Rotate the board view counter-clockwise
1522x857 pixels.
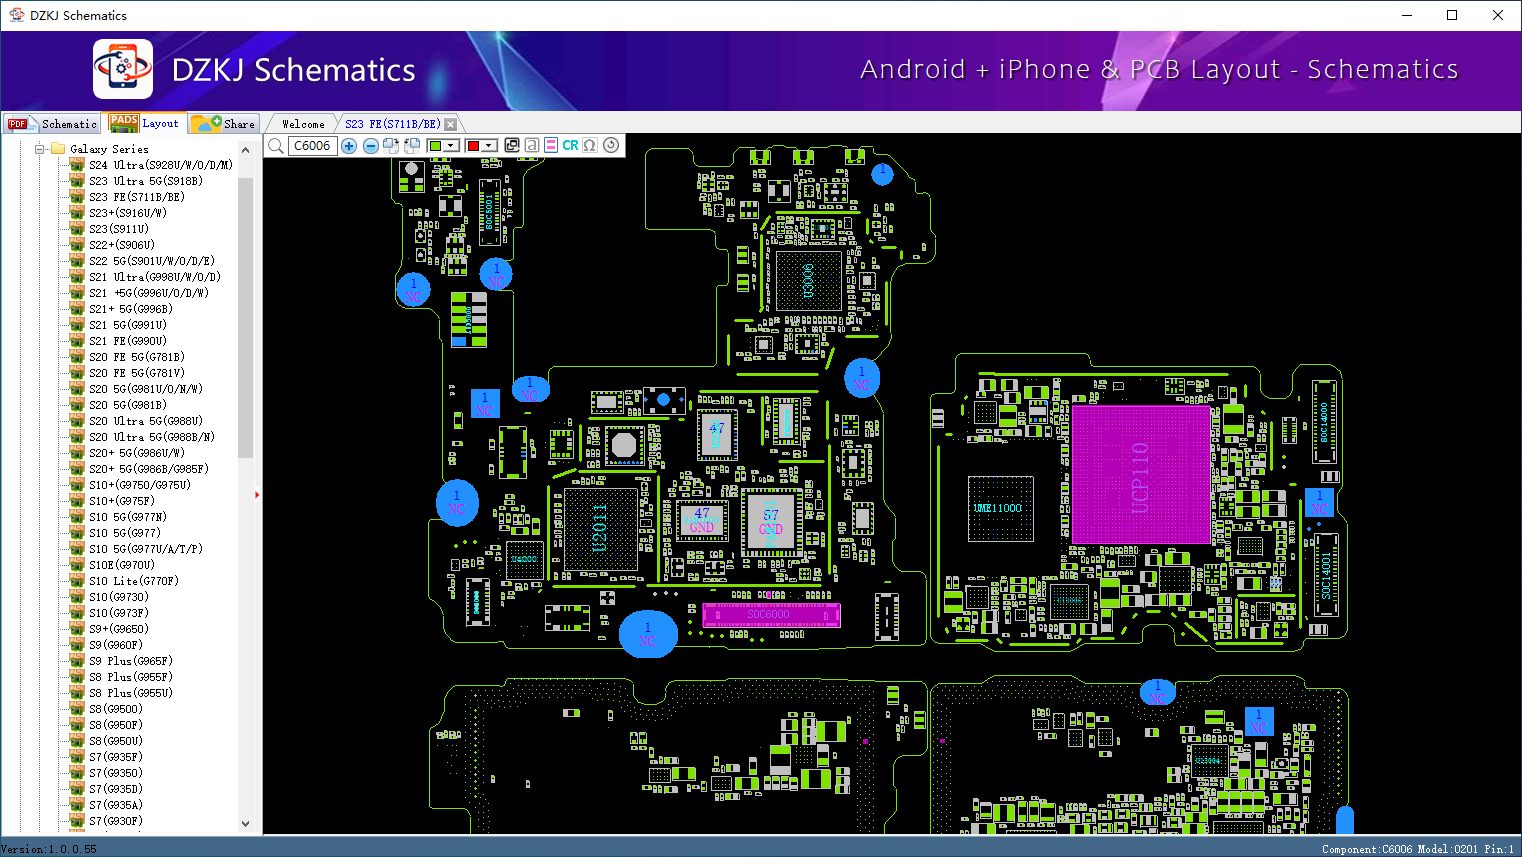coord(412,146)
